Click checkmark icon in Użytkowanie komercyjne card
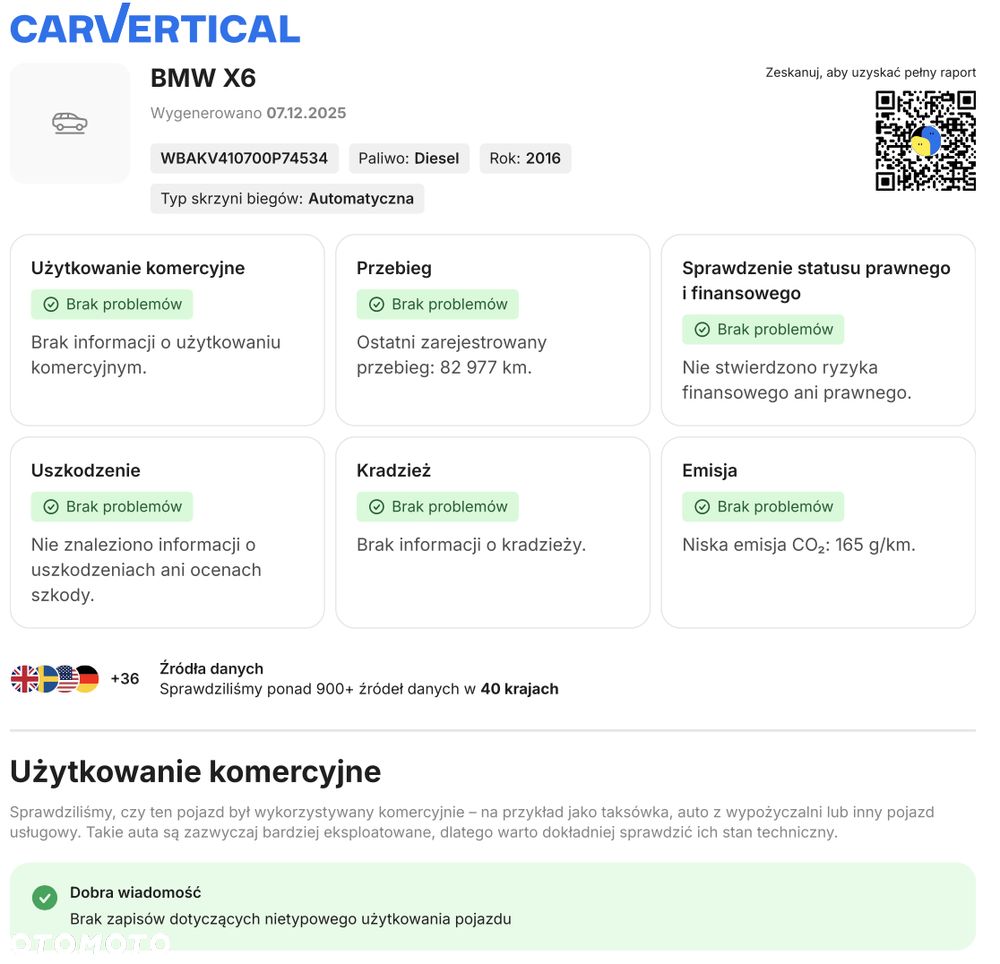Viewport: 1000px width, 964px height. pos(51,304)
